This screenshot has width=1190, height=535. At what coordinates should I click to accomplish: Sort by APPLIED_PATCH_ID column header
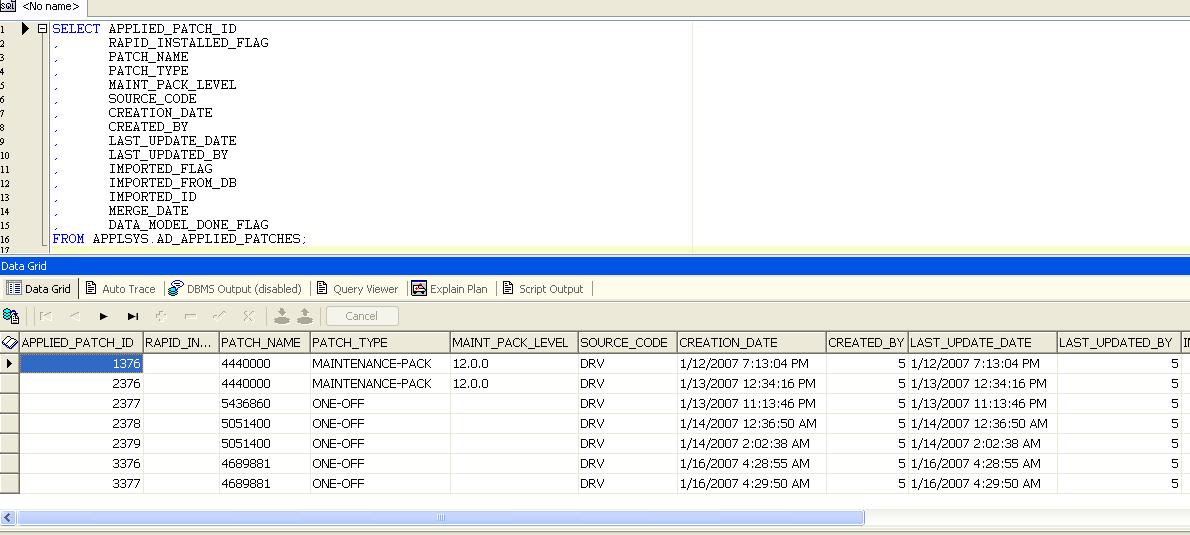point(81,342)
